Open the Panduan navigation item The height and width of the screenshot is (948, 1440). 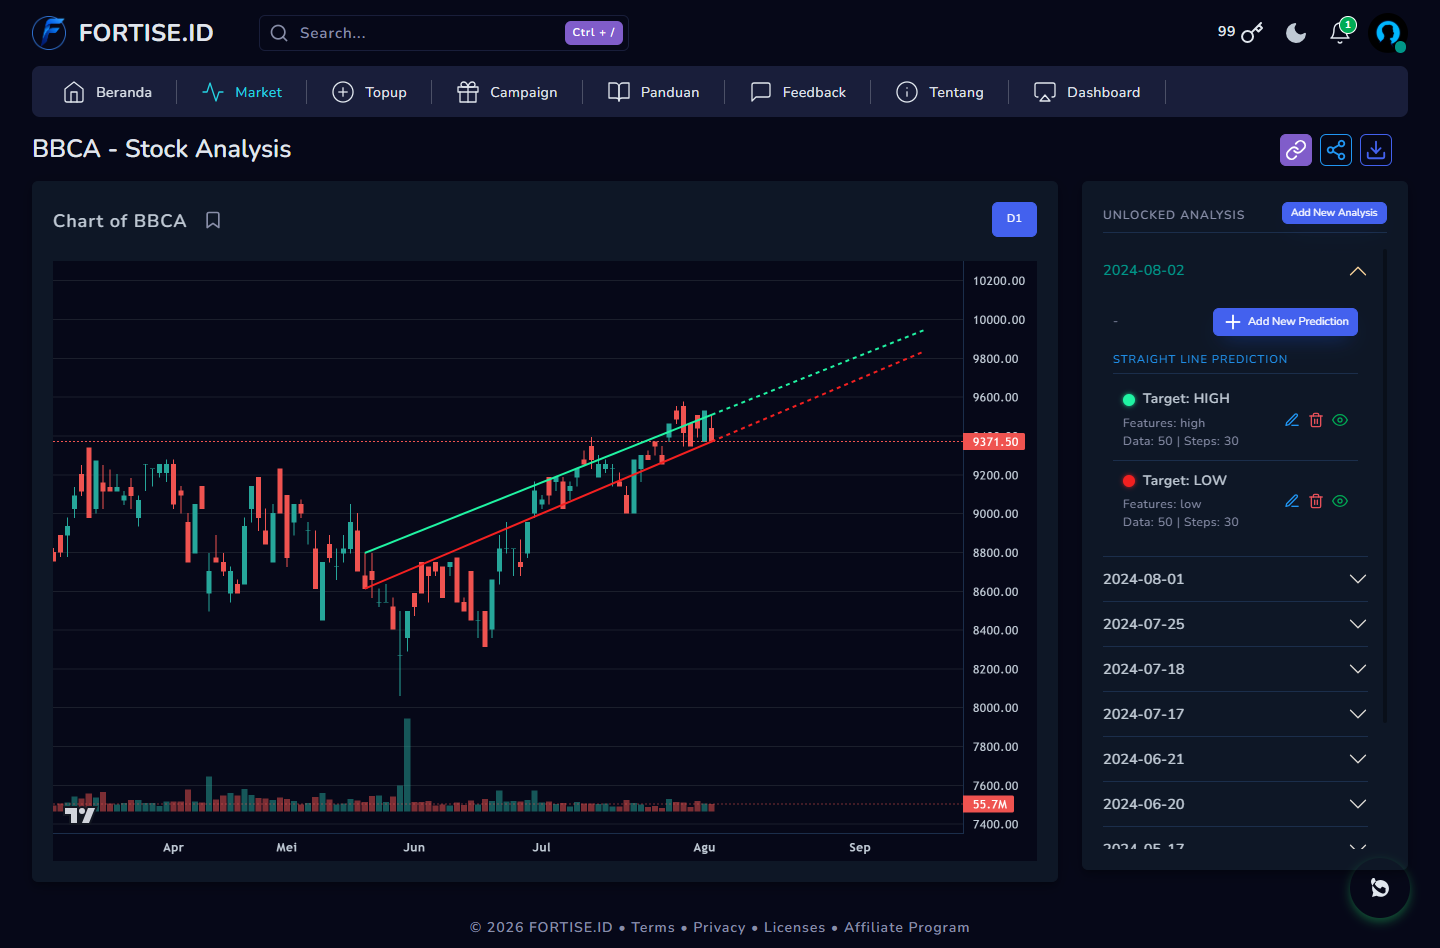pyautogui.click(x=653, y=92)
